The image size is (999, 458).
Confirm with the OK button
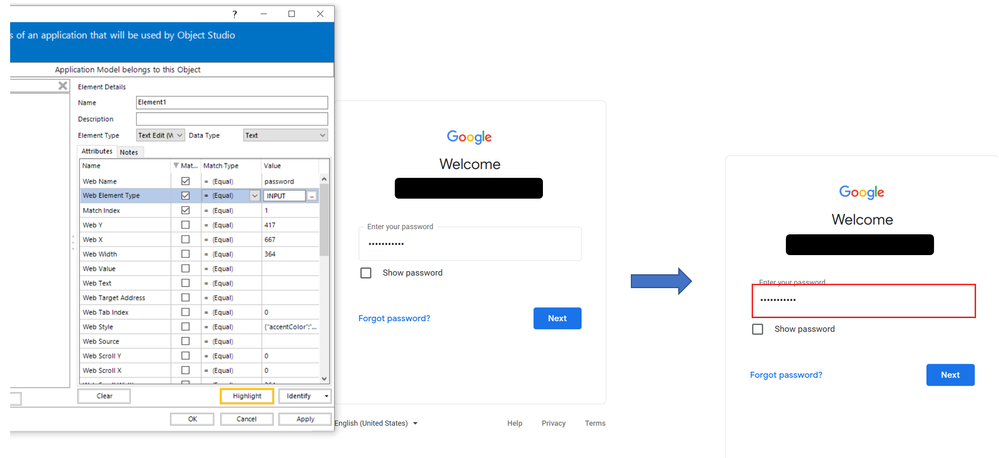pos(192,419)
